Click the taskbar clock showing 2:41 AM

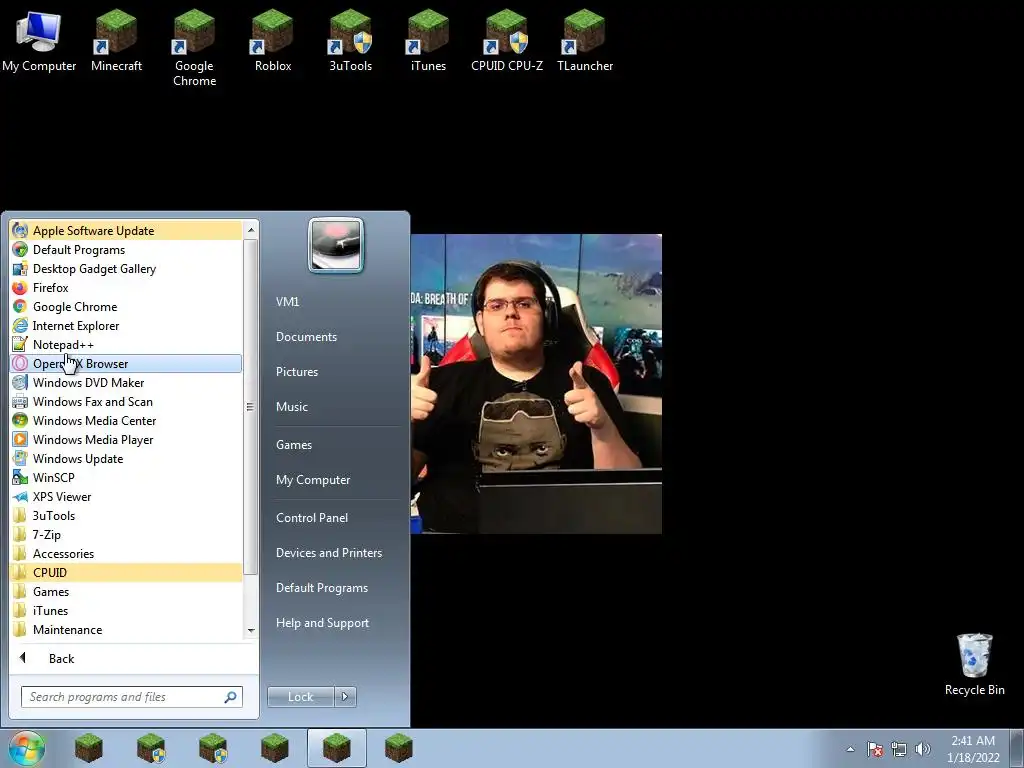click(x=973, y=749)
